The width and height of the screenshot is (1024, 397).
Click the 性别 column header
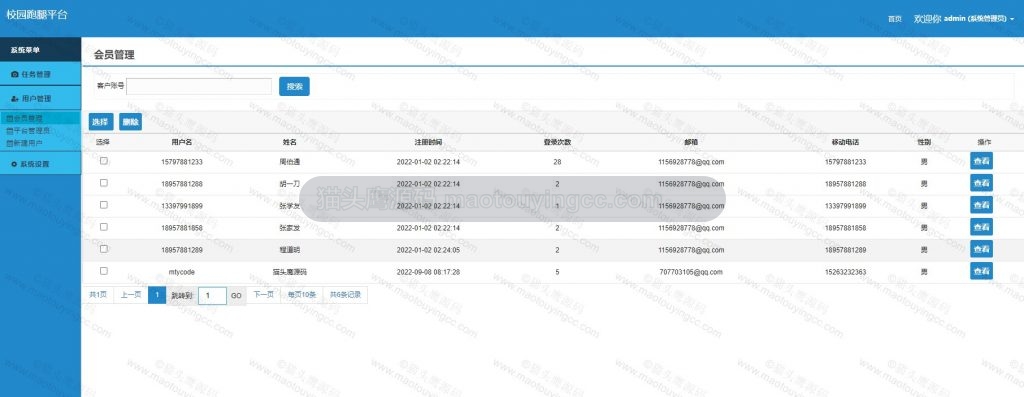[924, 142]
